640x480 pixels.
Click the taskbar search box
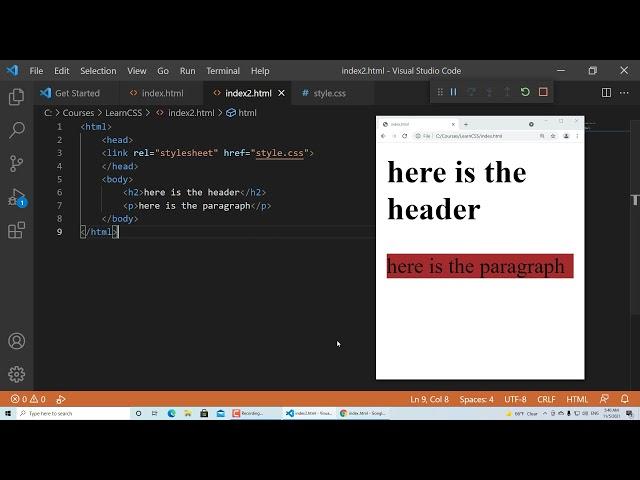click(73, 413)
